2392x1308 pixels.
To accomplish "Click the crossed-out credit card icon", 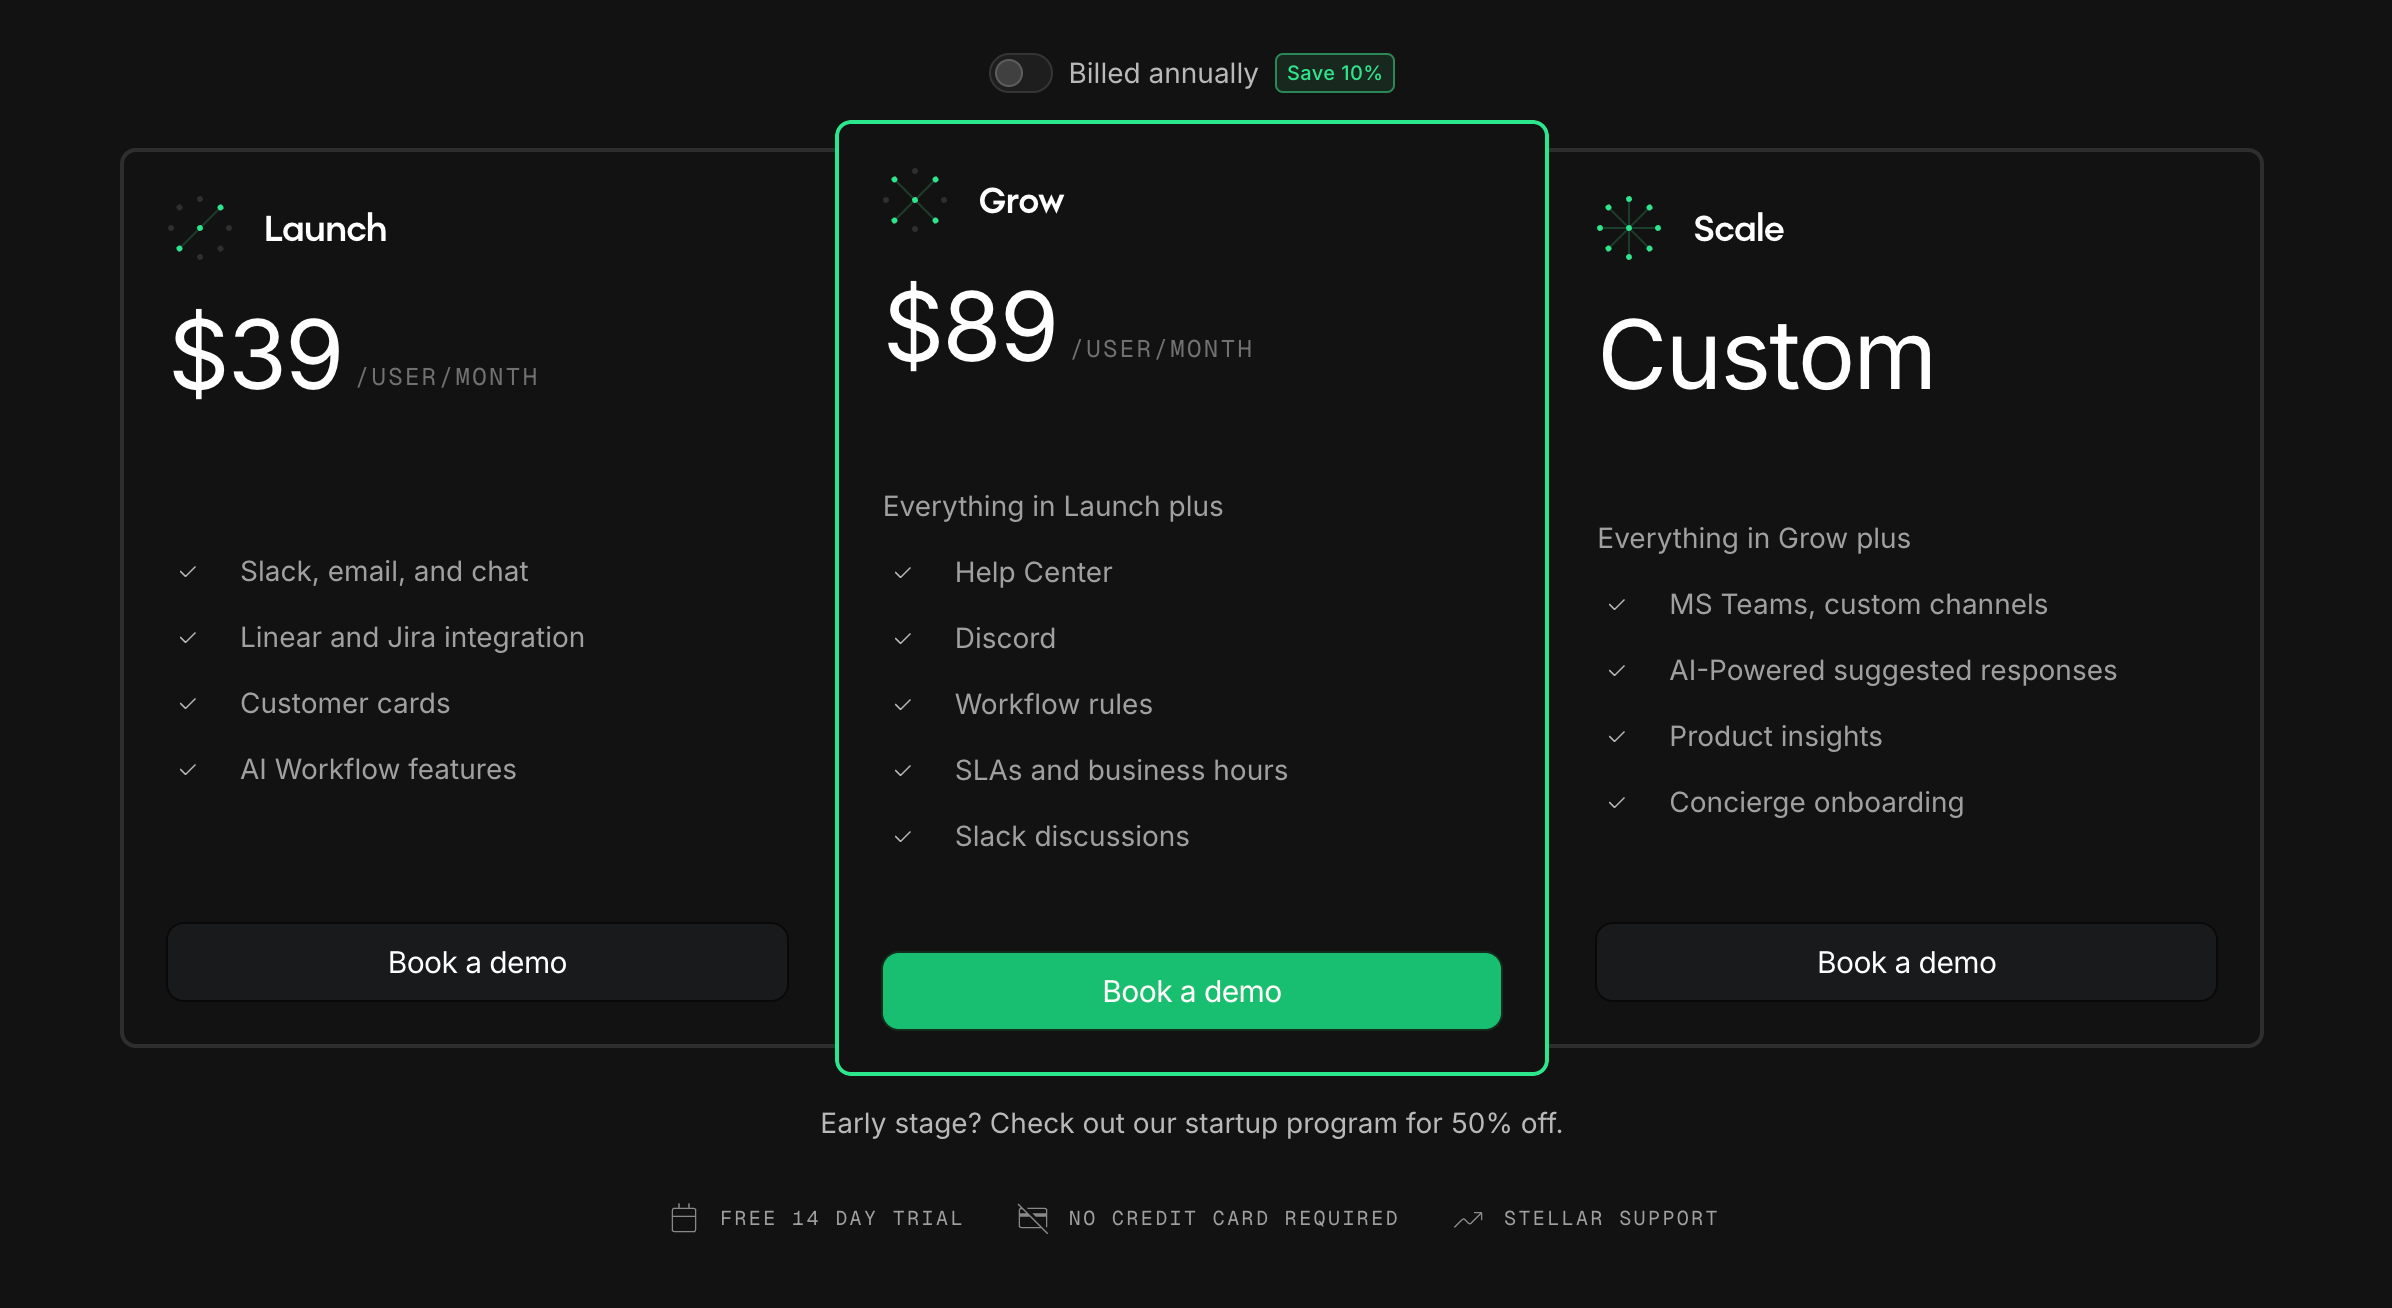I will click(1031, 1217).
